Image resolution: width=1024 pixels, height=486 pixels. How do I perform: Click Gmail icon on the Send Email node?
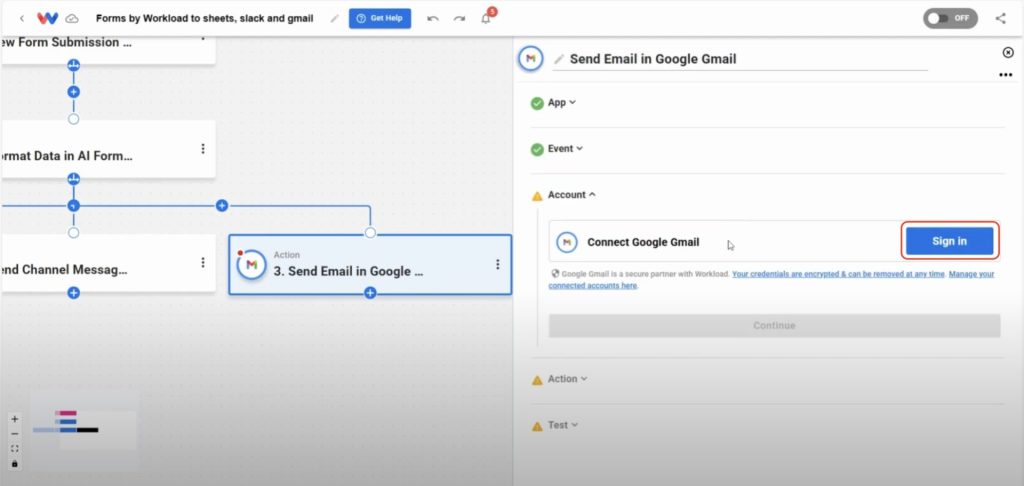coord(251,265)
